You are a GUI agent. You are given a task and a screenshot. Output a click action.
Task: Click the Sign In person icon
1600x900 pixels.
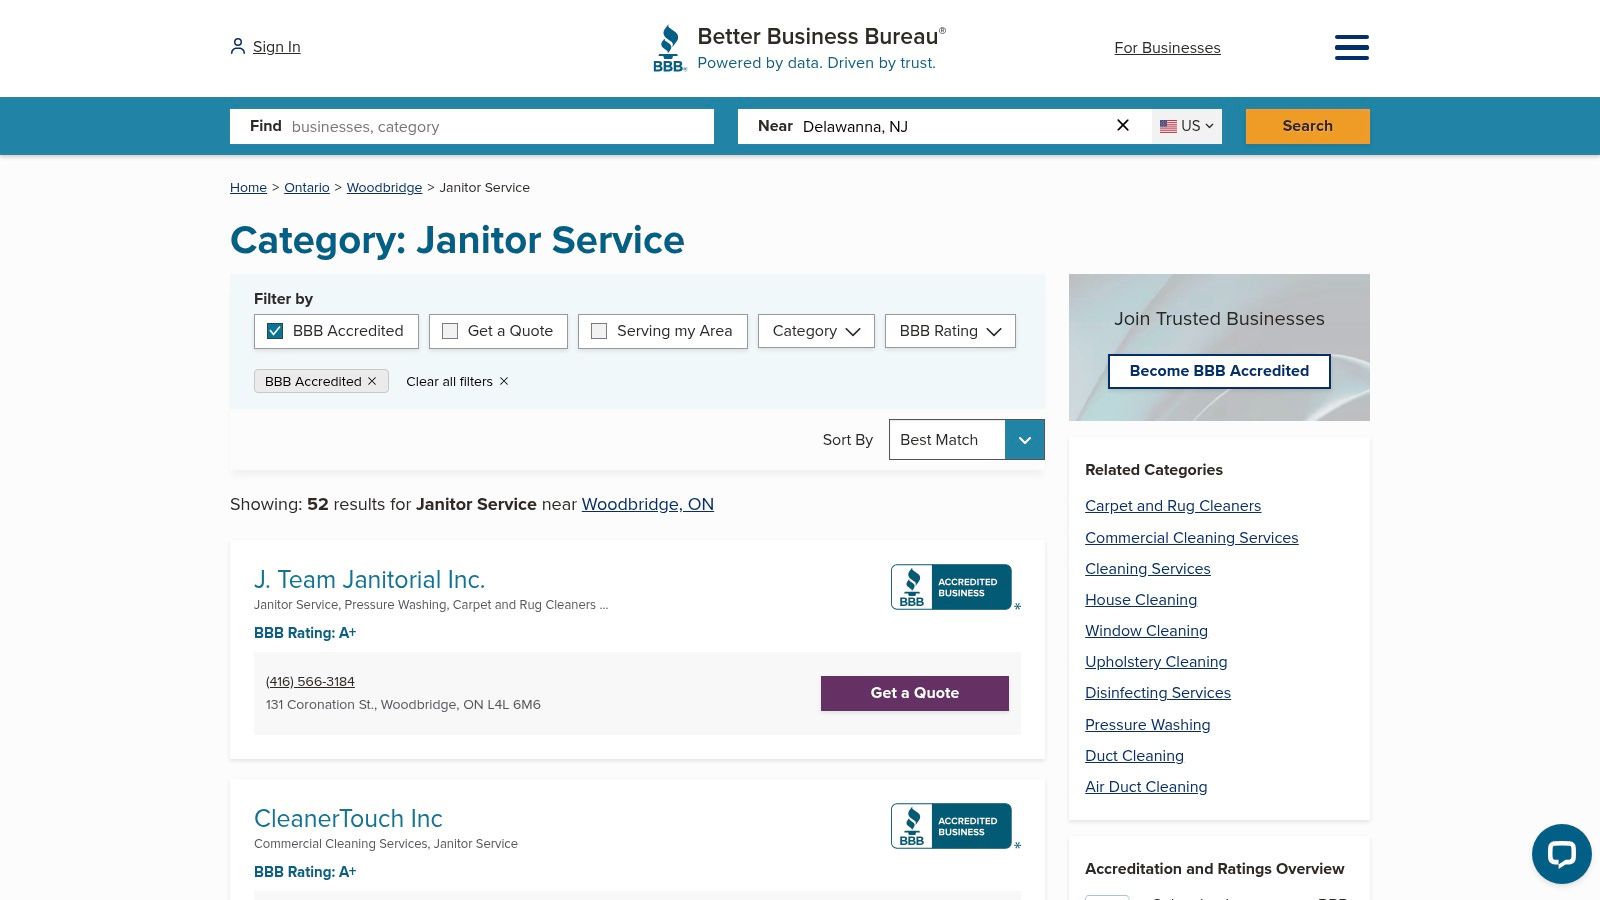tap(237, 46)
